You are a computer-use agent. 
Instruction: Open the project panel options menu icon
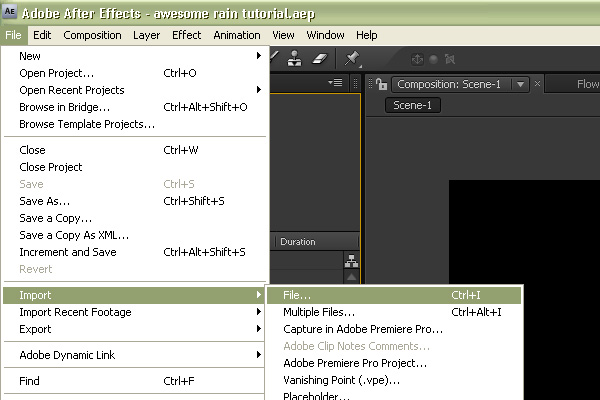[x=336, y=83]
